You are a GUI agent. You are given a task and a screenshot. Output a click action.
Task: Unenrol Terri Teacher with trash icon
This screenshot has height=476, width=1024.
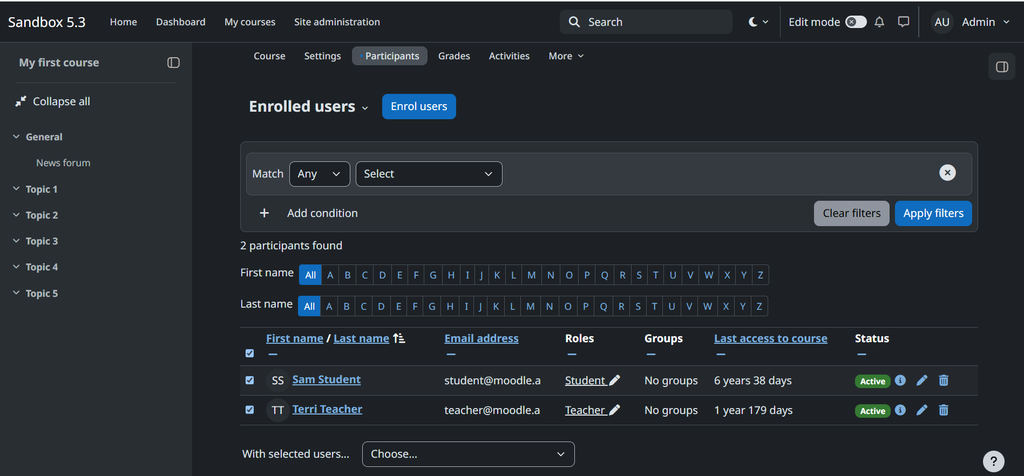tap(944, 410)
